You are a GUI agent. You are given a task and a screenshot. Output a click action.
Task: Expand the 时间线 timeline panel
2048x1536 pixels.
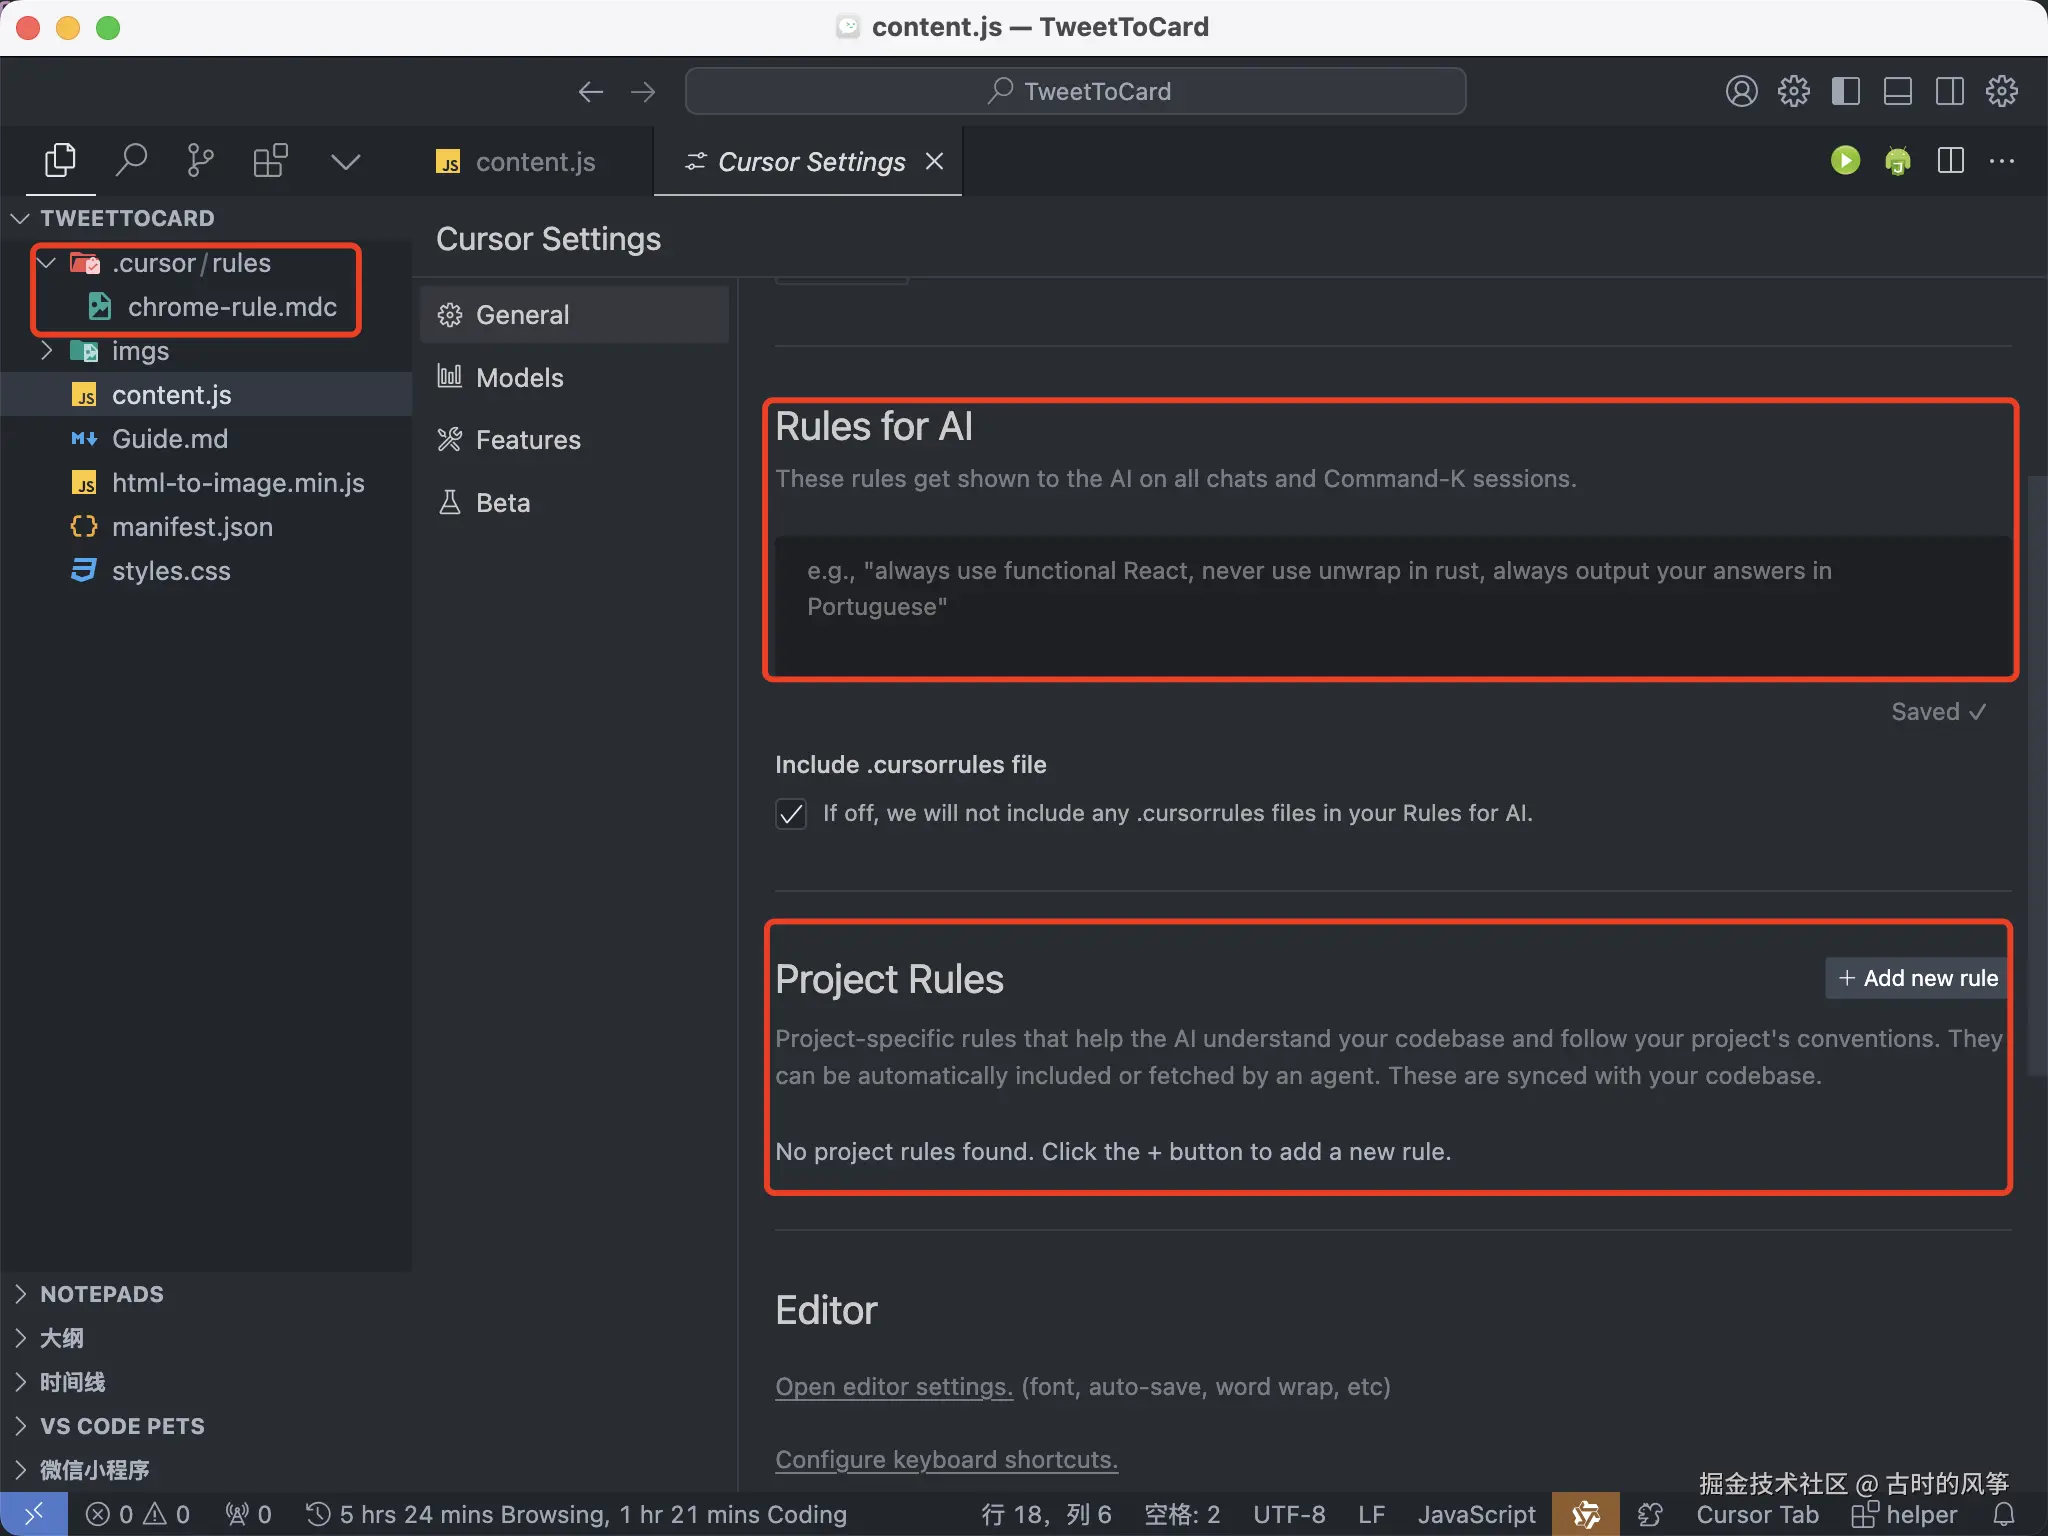pos(206,1382)
